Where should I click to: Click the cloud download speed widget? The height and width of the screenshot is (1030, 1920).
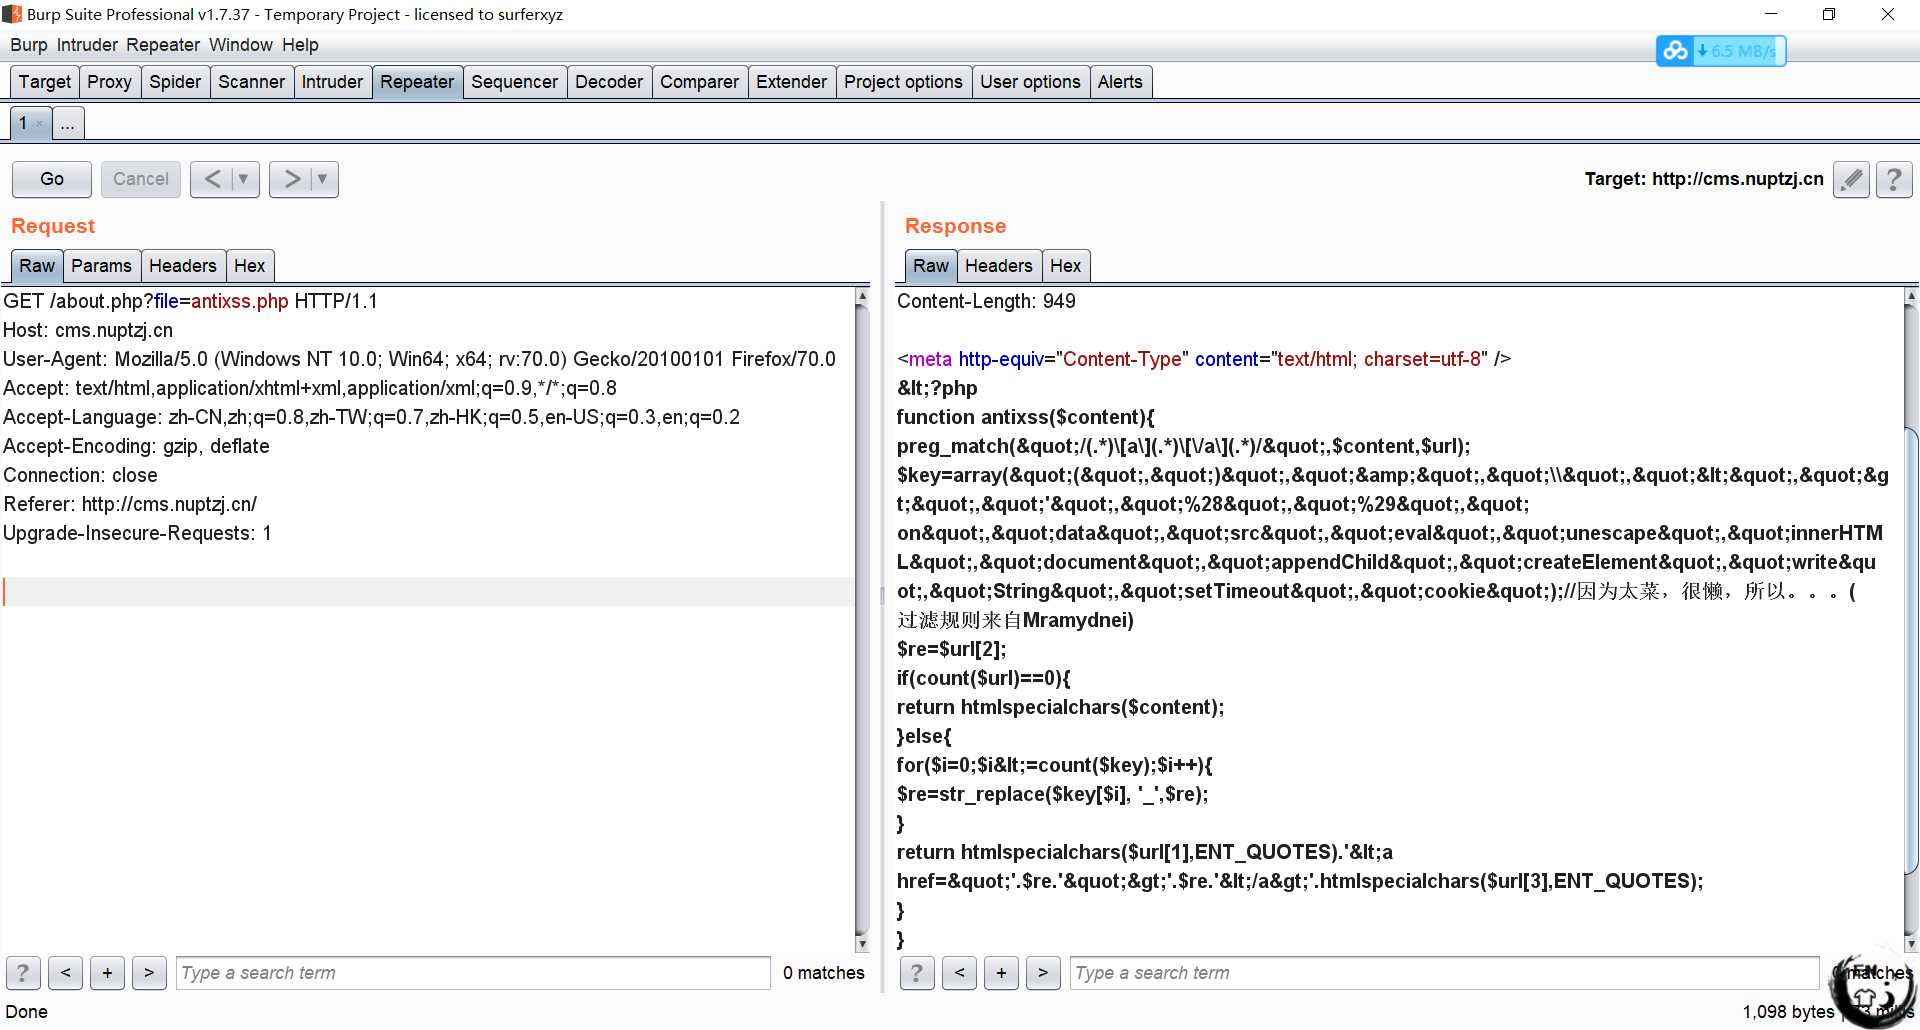click(x=1720, y=51)
